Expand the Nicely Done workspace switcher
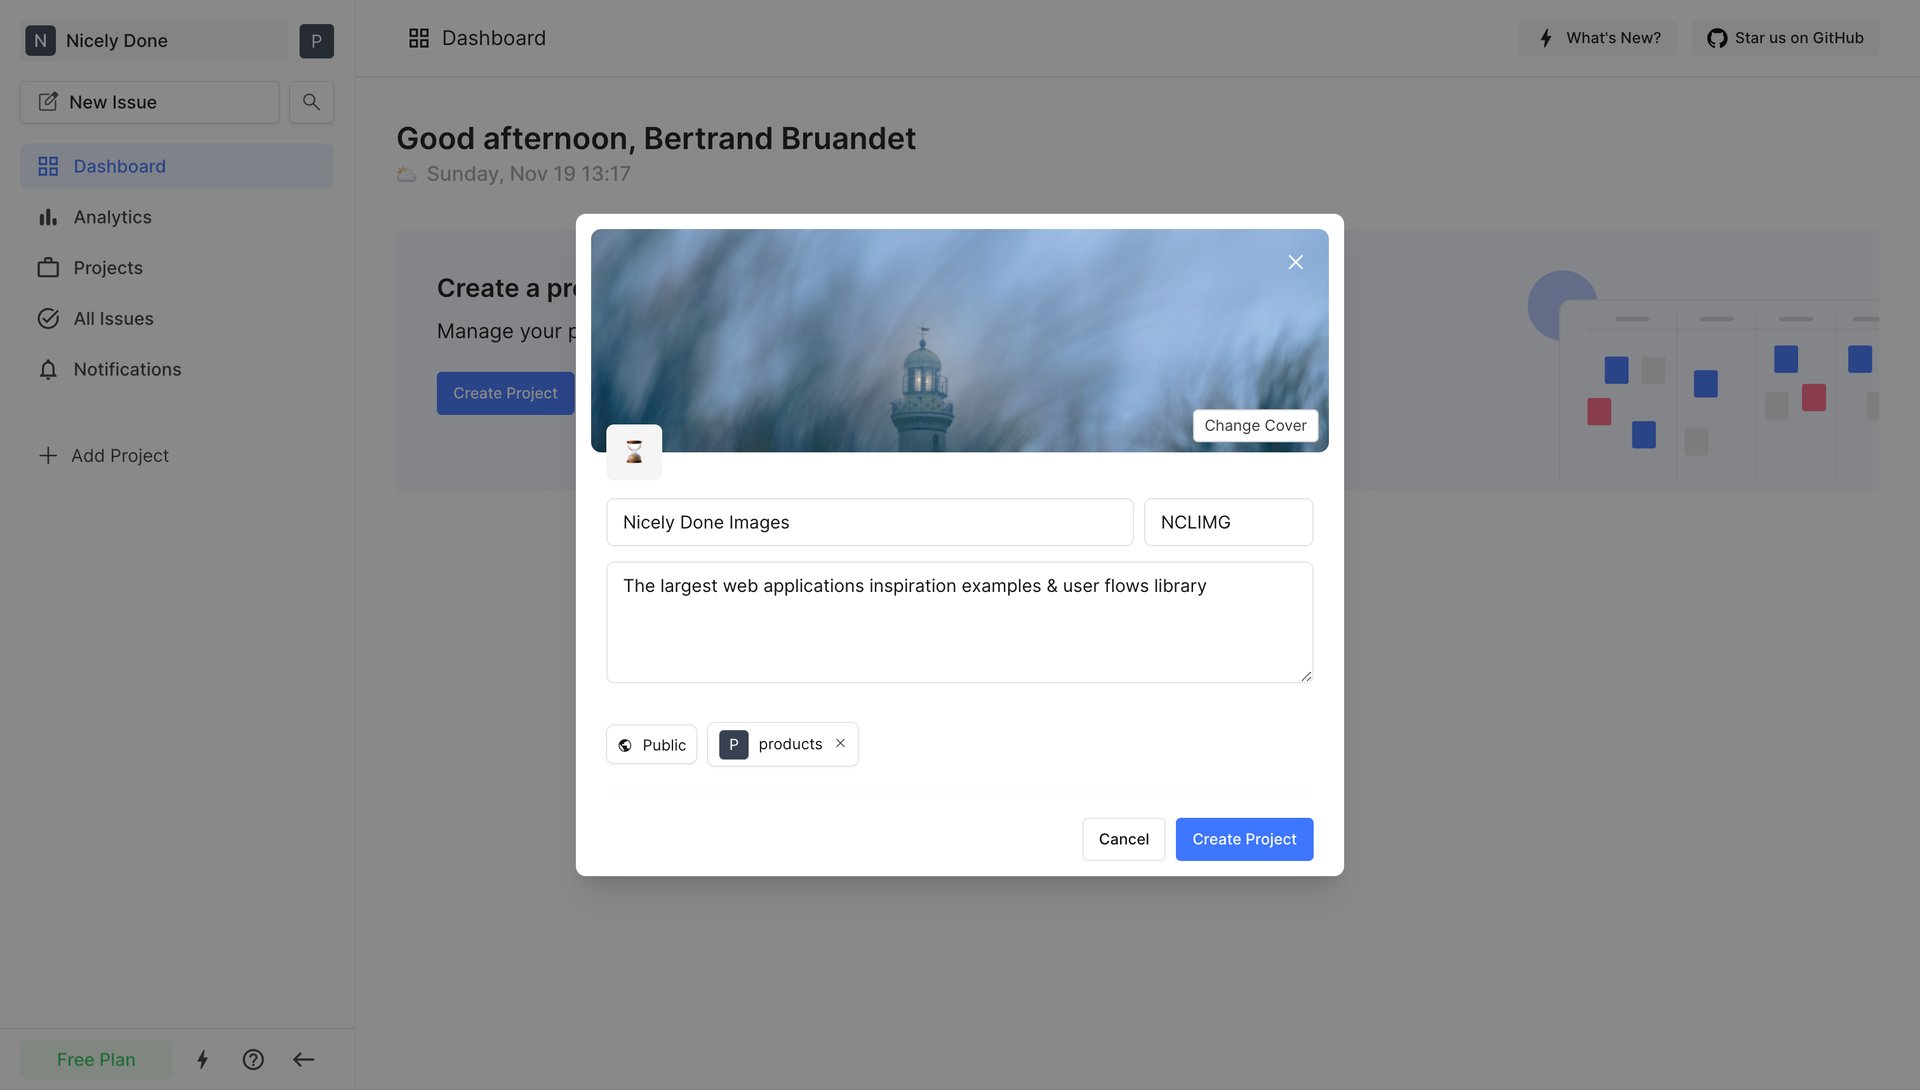1920x1090 pixels. 154,41
